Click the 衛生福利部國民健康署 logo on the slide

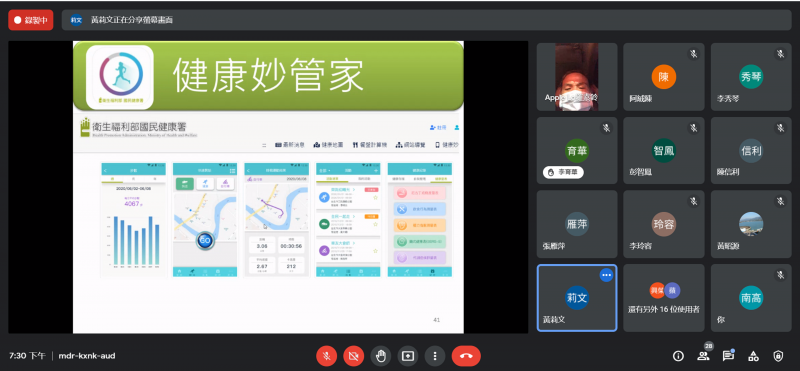[139, 128]
